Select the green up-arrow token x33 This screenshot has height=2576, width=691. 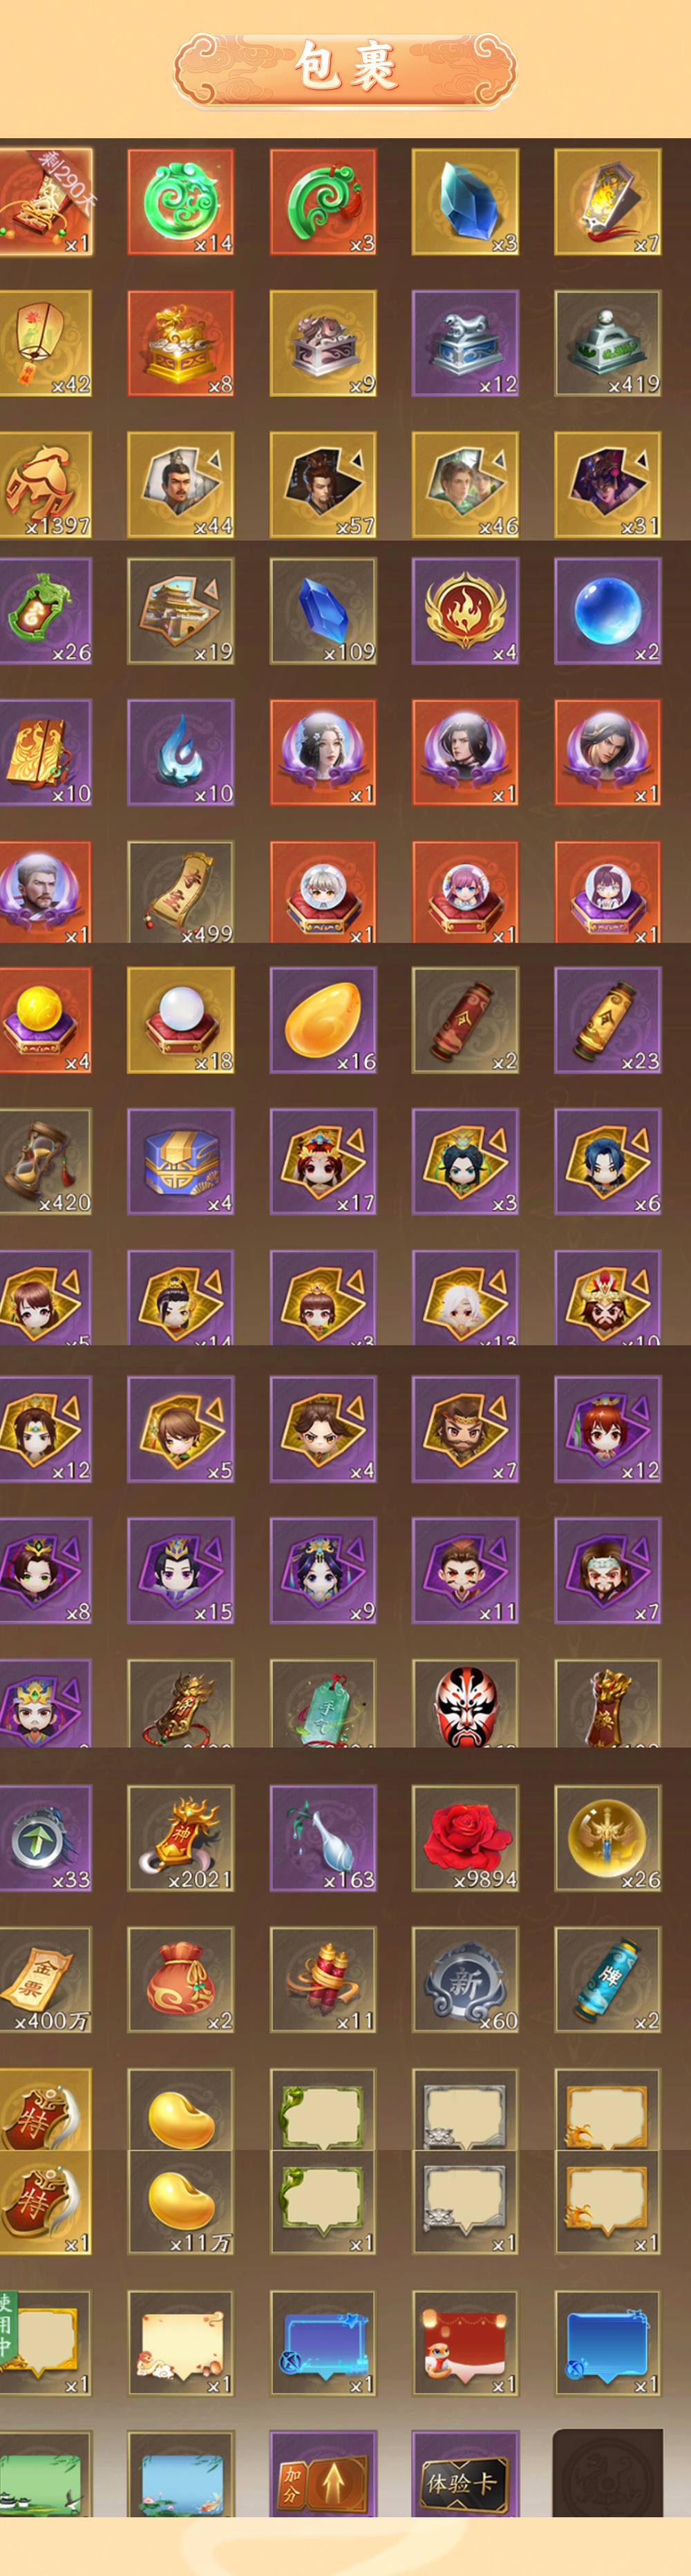click(45, 1838)
